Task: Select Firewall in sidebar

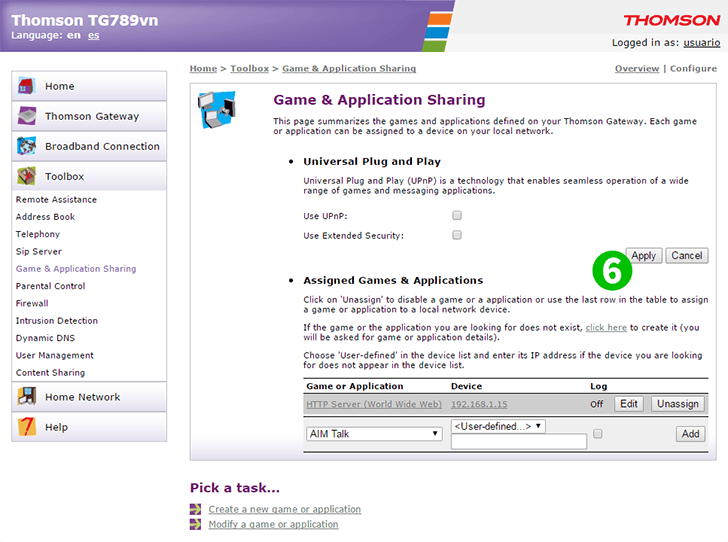Action: tap(32, 303)
